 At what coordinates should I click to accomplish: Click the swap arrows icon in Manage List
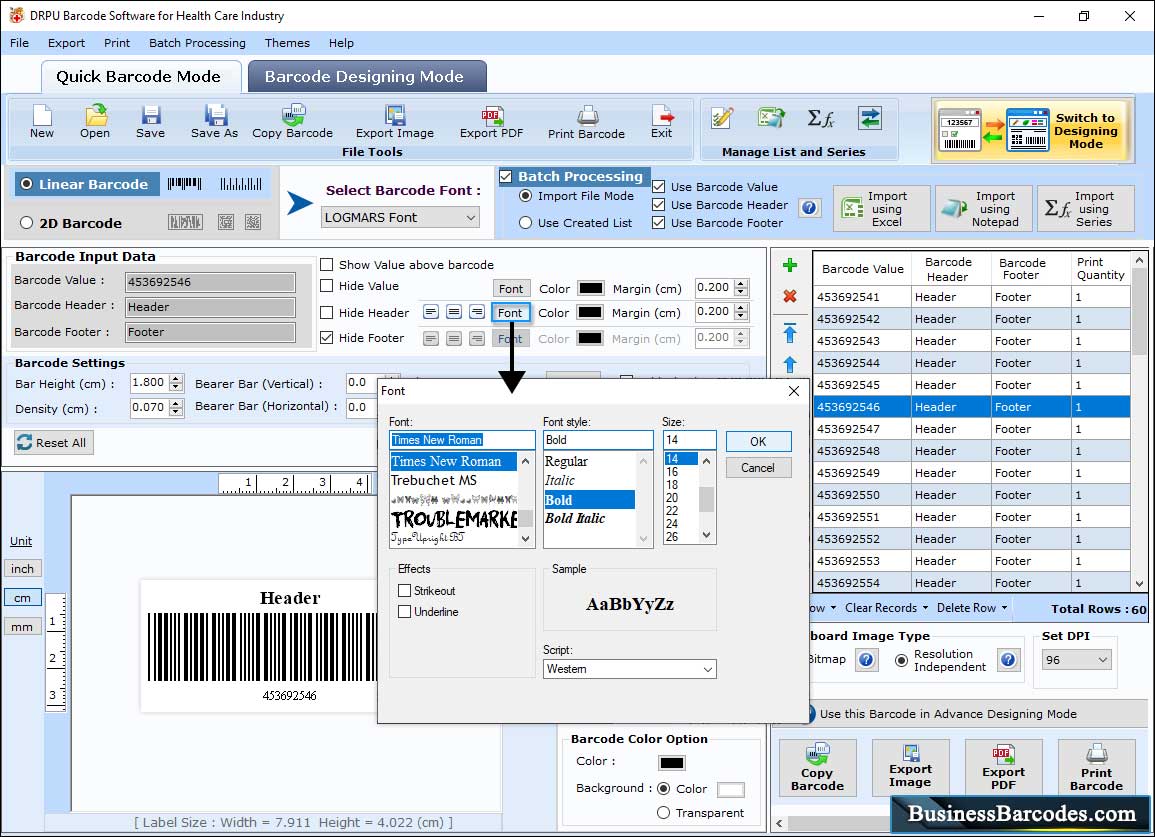(x=870, y=118)
